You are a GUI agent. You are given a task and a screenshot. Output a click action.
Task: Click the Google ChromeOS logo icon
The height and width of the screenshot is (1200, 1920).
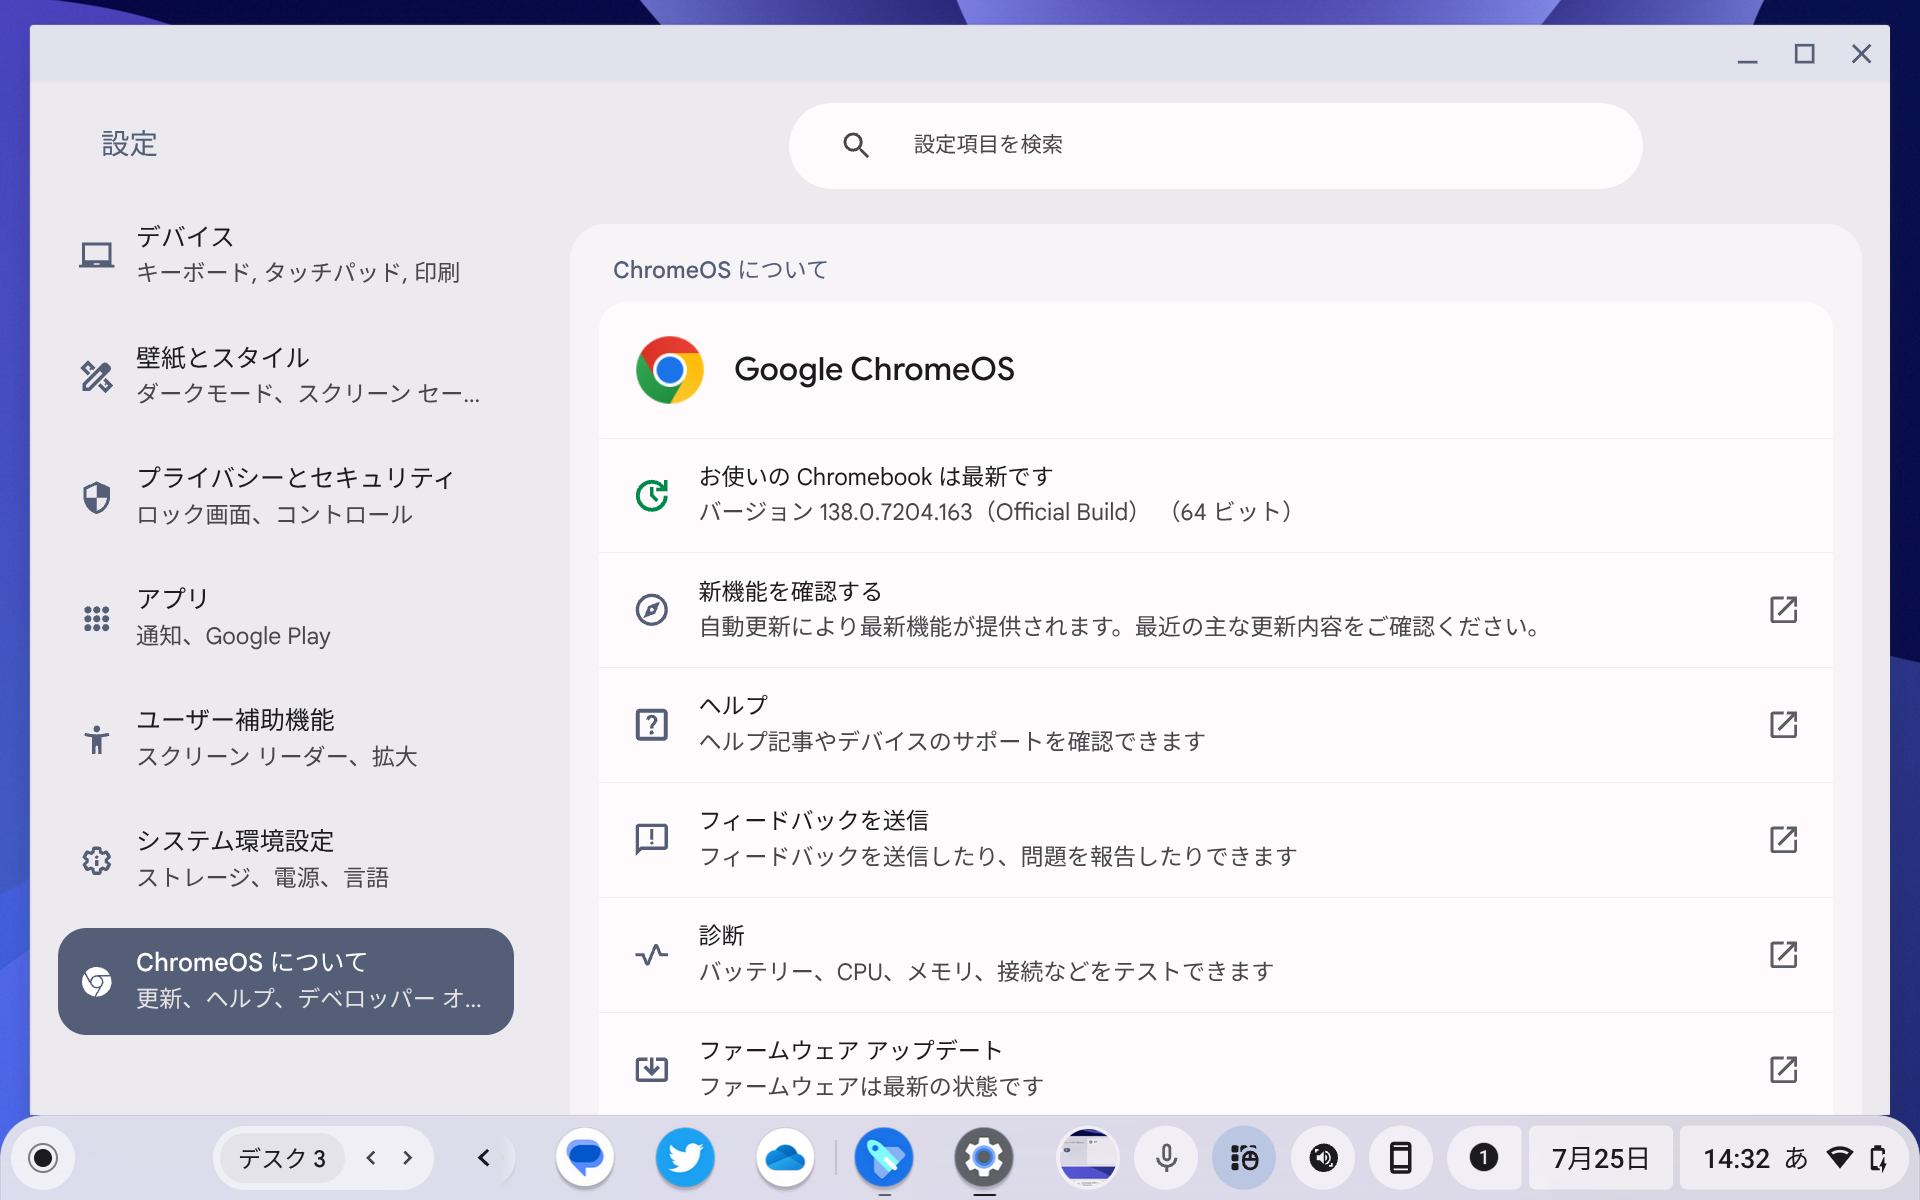click(670, 370)
